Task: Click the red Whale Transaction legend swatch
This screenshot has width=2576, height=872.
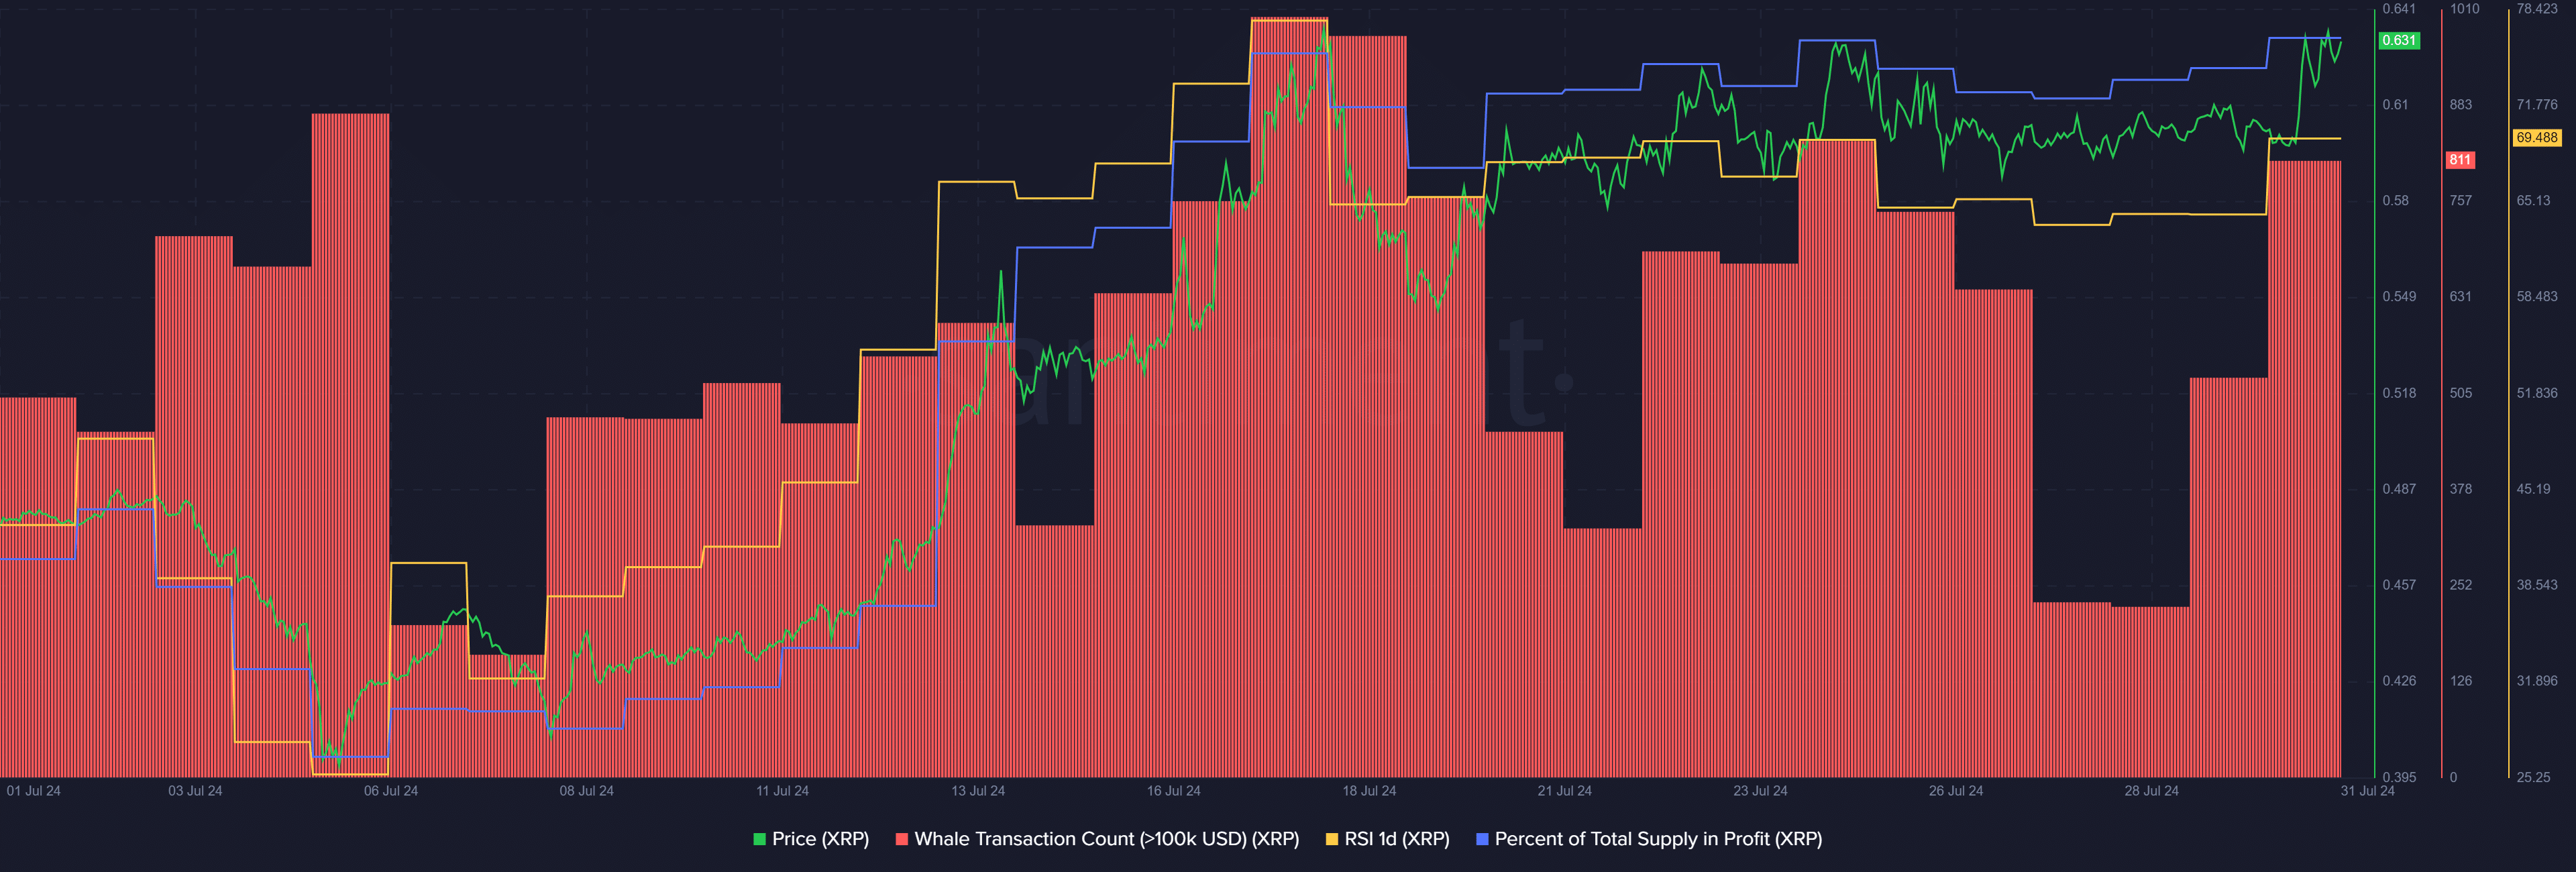Action: click(902, 840)
